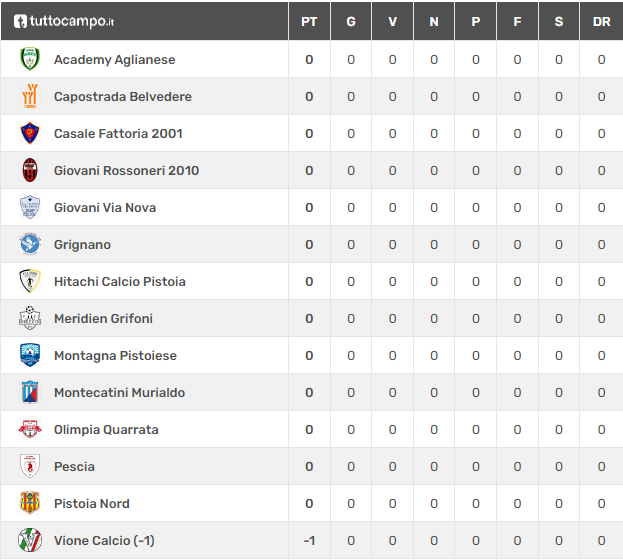Viewport: 623px width, 560px height.
Task: Click the Academy Aglianese team crest
Action: coord(30,59)
